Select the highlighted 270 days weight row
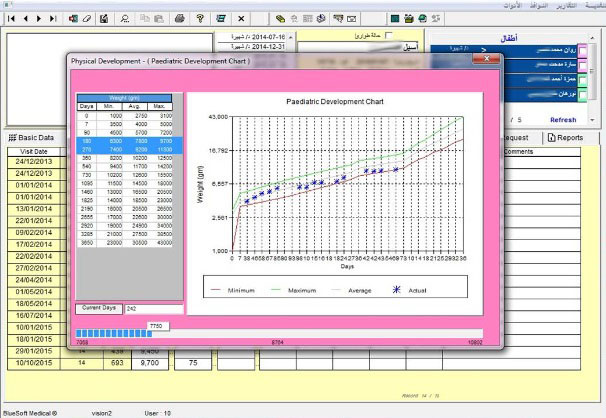The height and width of the screenshot is (418, 606). click(x=129, y=150)
